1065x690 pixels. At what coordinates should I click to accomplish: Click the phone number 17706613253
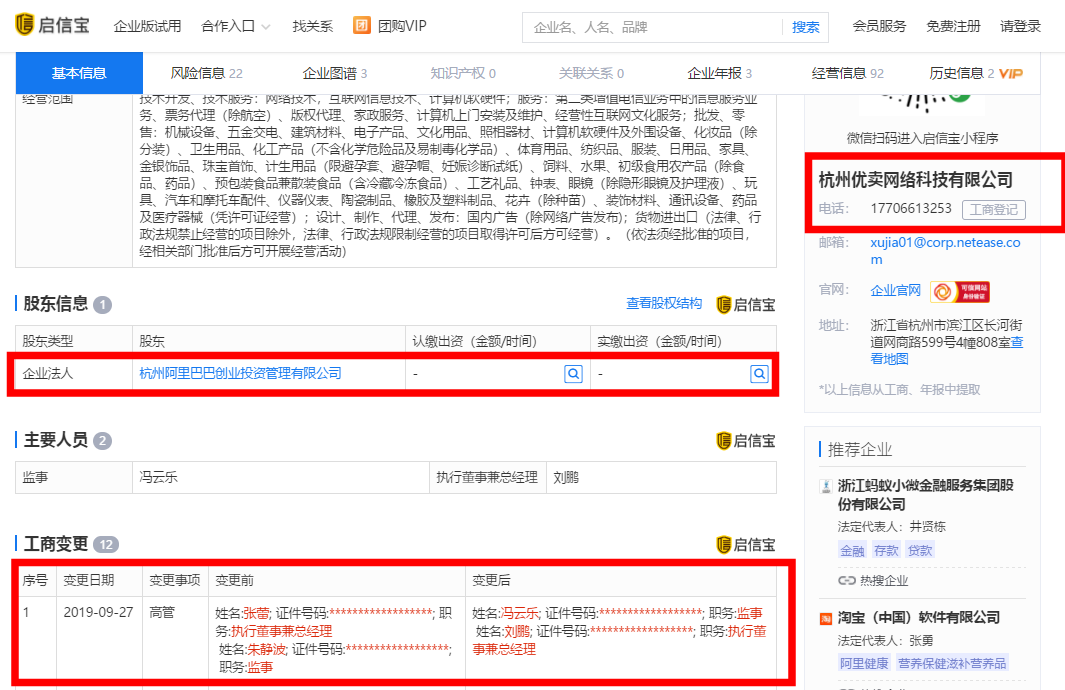(x=911, y=208)
